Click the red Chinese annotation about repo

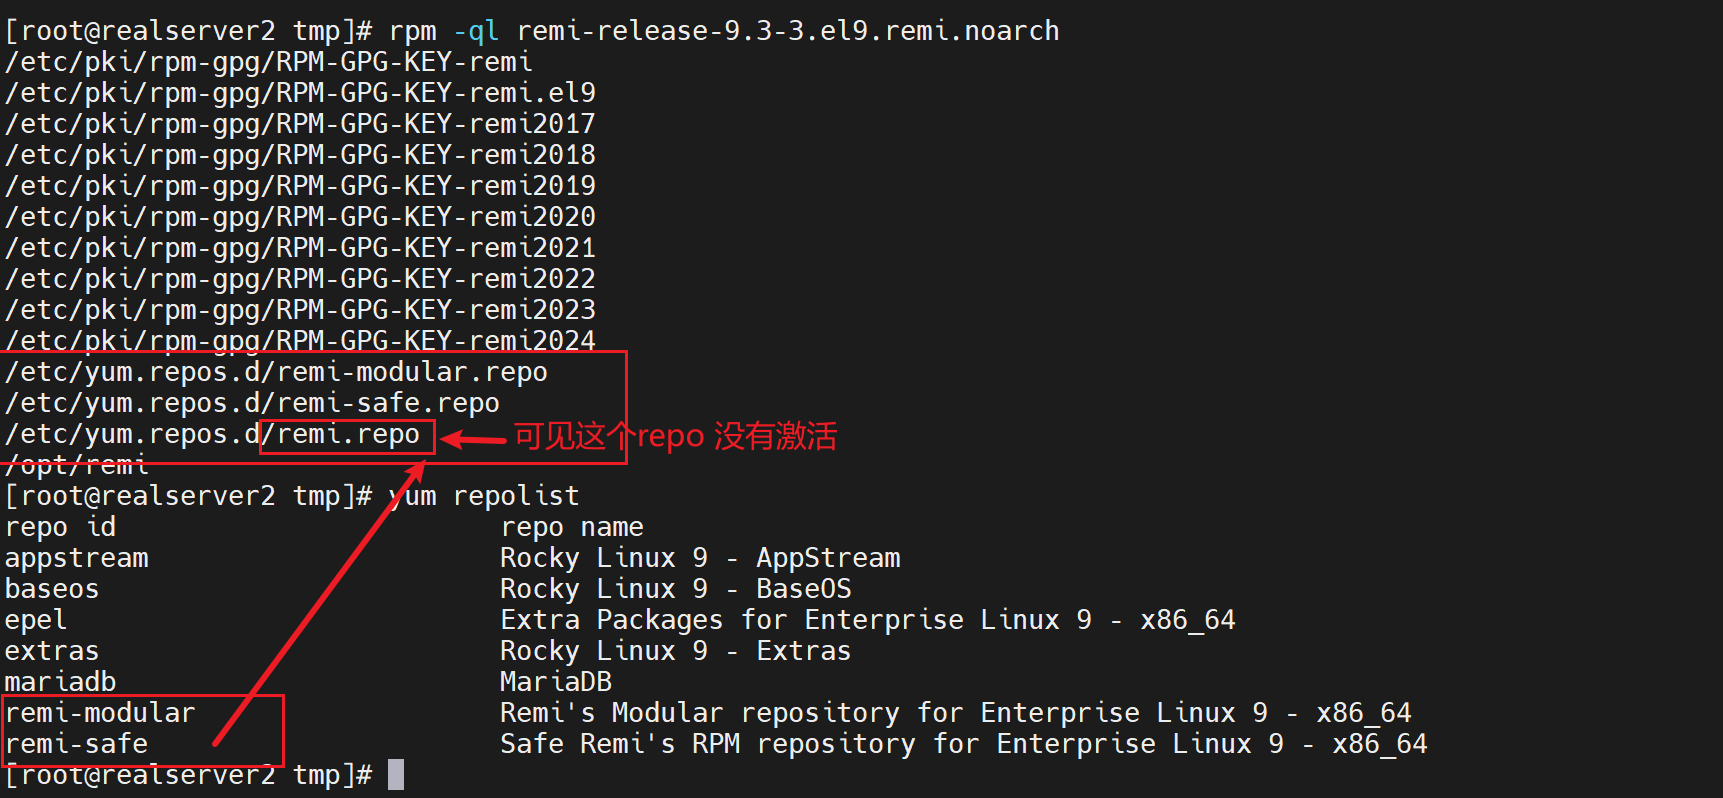[x=675, y=436]
